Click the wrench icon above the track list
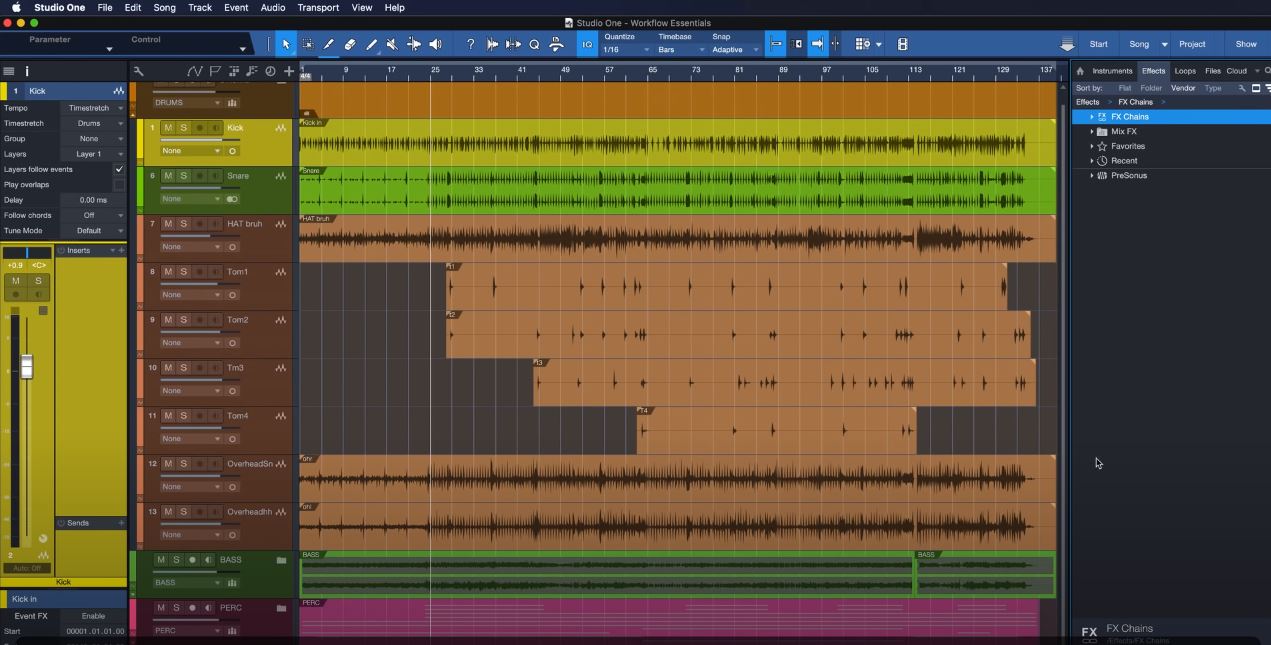 [x=139, y=71]
